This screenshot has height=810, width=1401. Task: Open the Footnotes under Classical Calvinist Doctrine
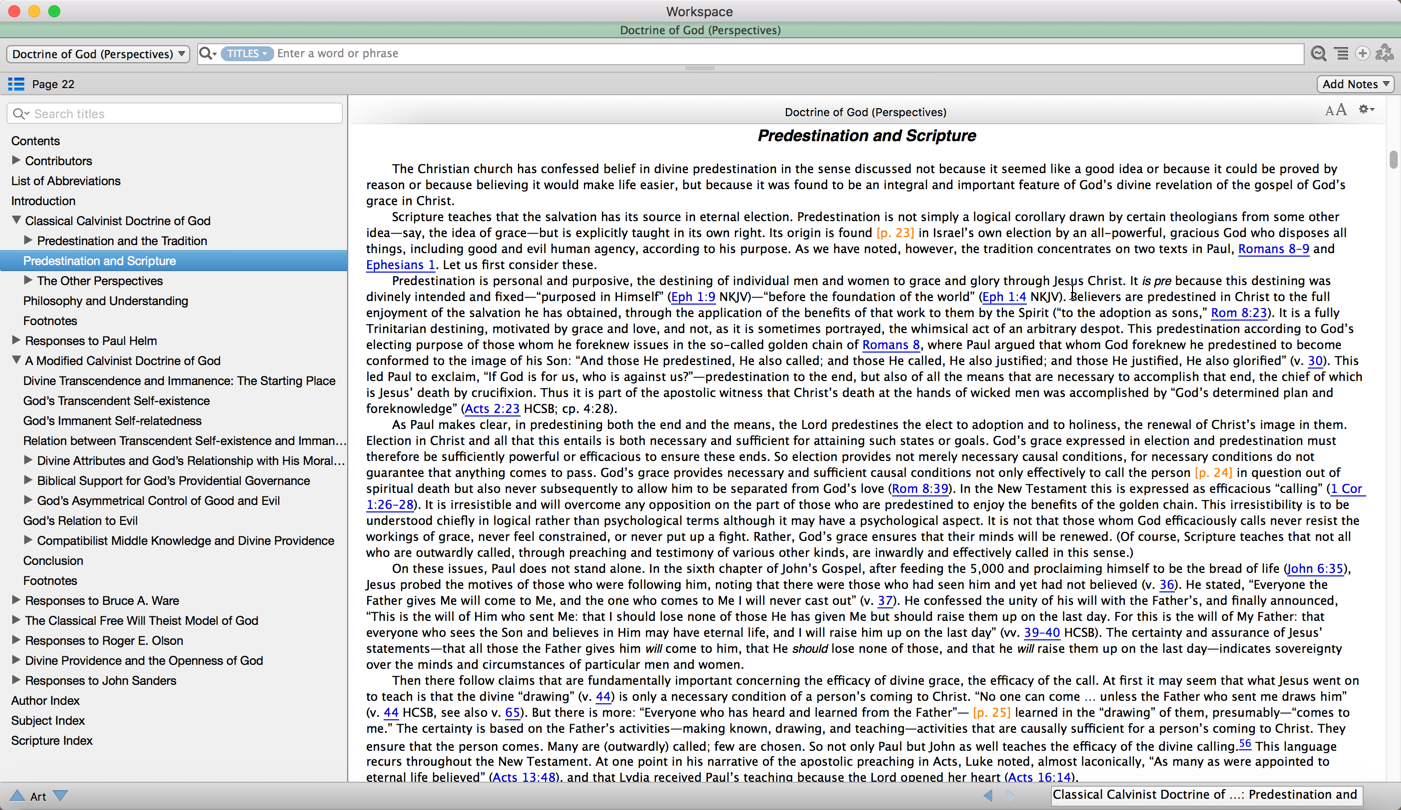click(x=50, y=321)
